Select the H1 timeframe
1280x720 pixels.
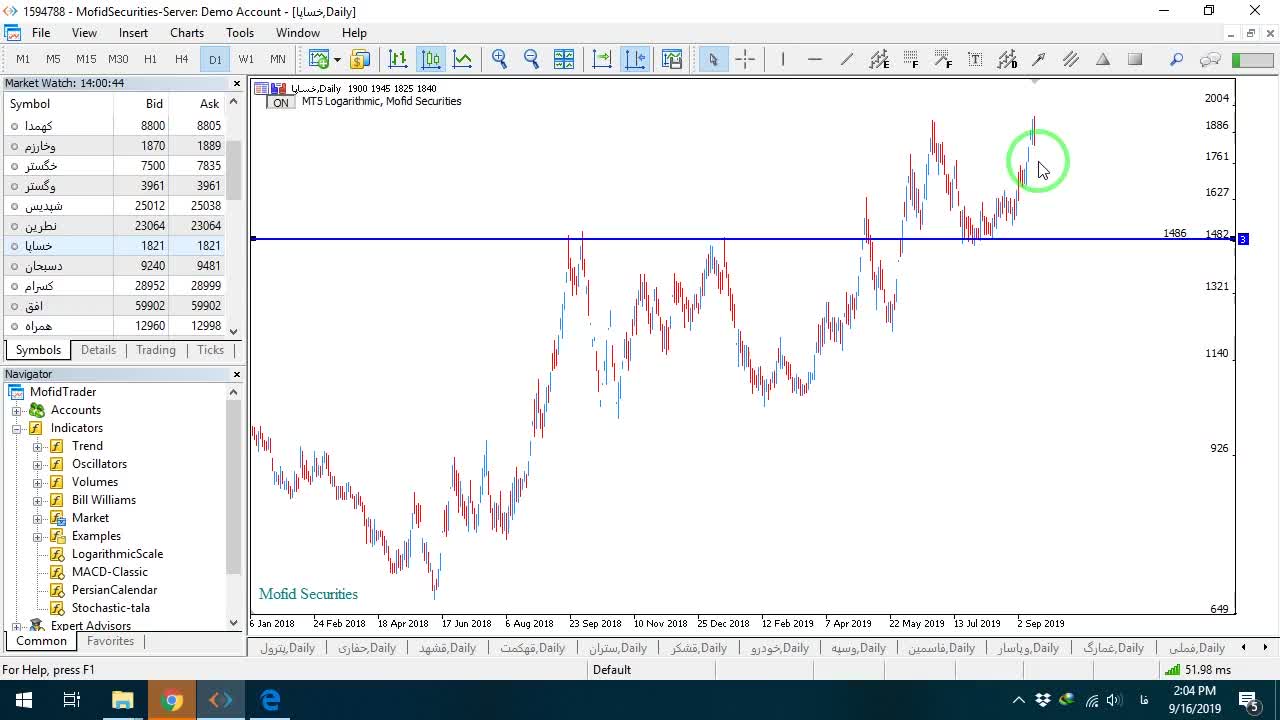(150, 59)
